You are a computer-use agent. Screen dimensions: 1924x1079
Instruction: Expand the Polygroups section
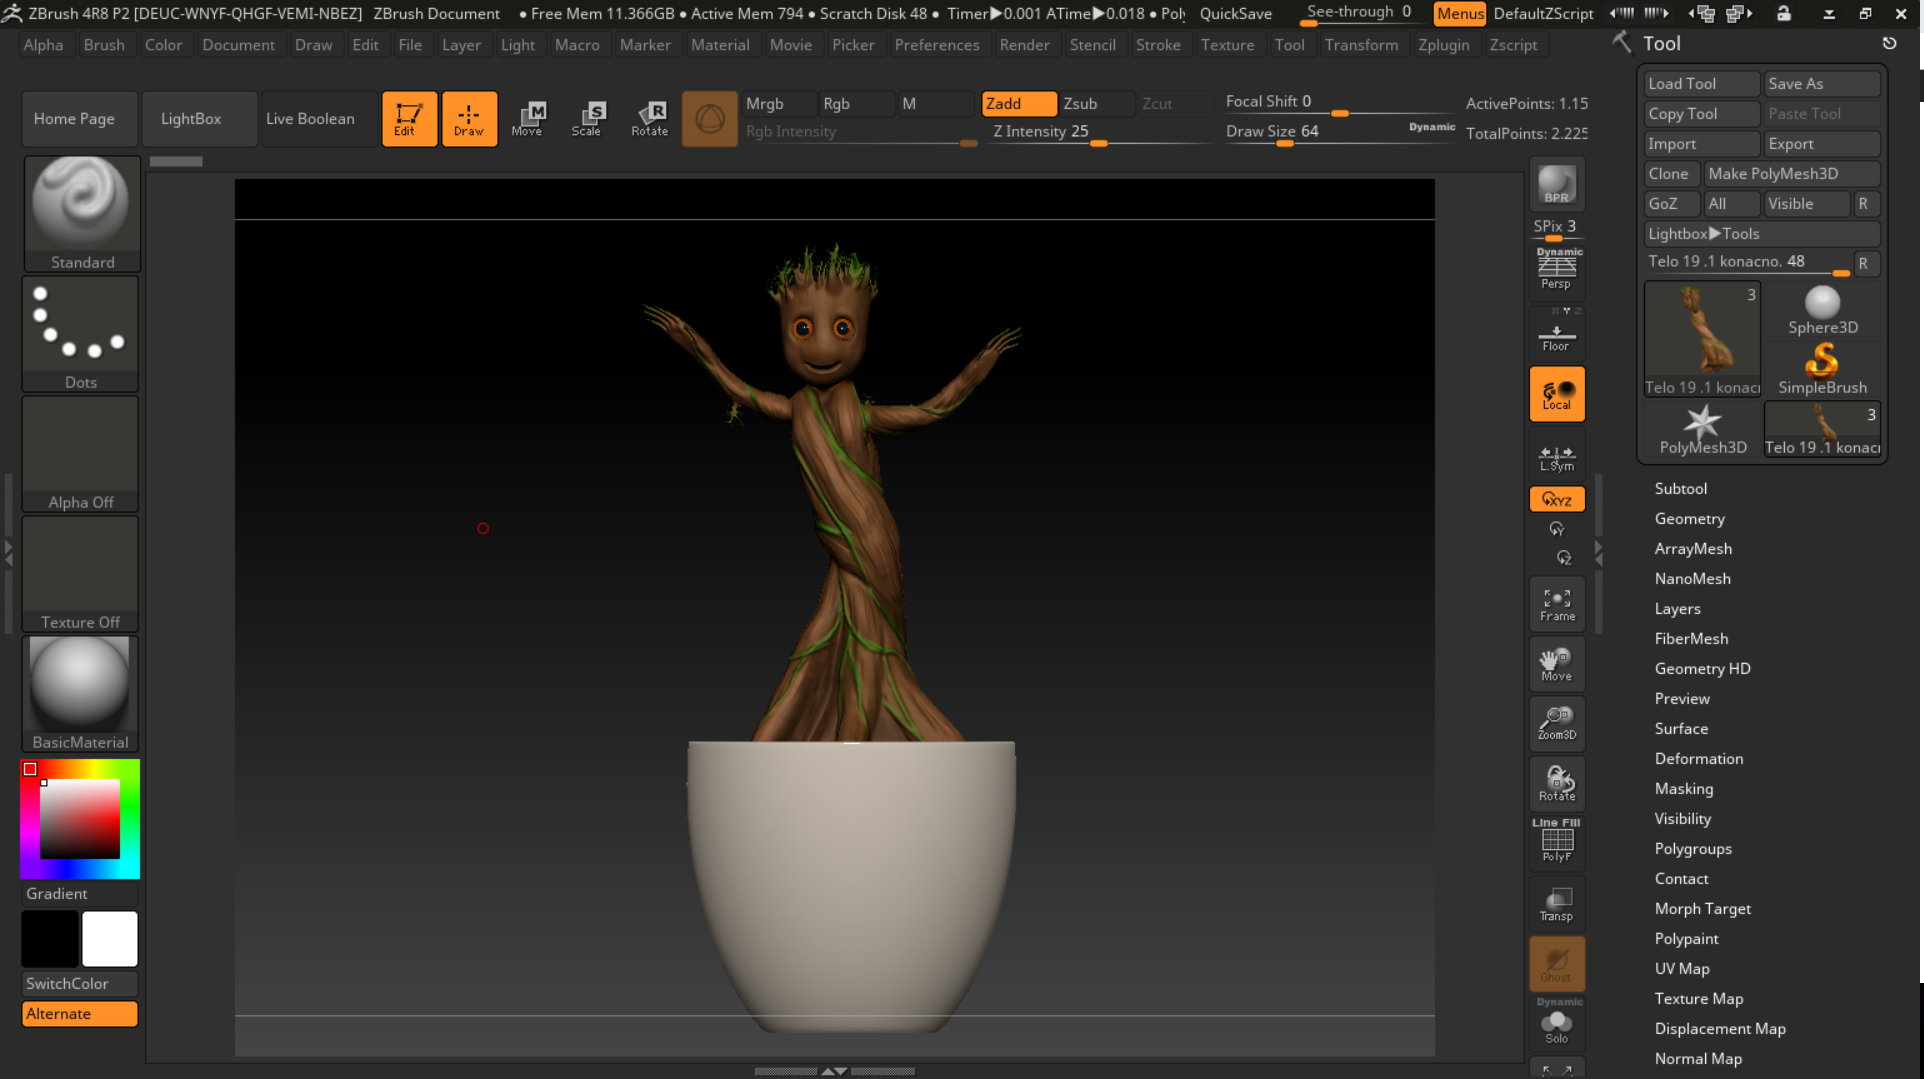pos(1693,849)
